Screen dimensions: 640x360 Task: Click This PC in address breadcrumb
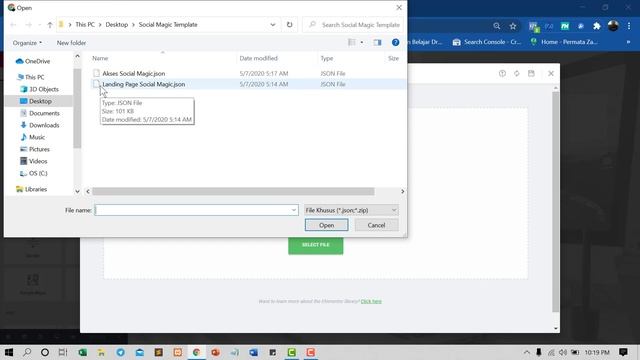click(x=85, y=24)
